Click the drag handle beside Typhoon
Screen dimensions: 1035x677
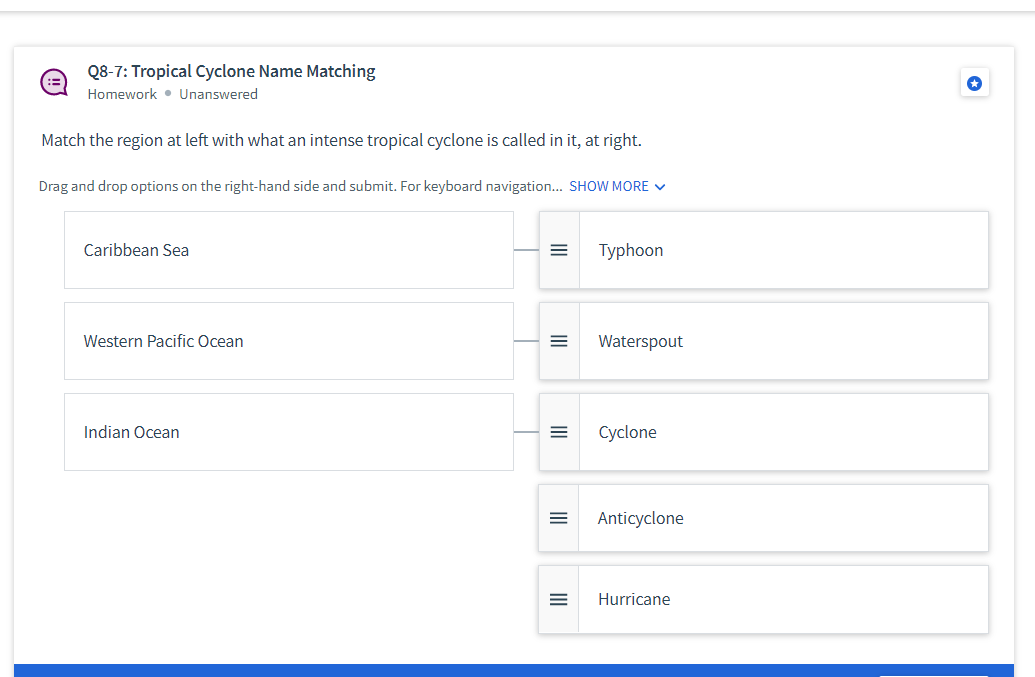point(559,250)
